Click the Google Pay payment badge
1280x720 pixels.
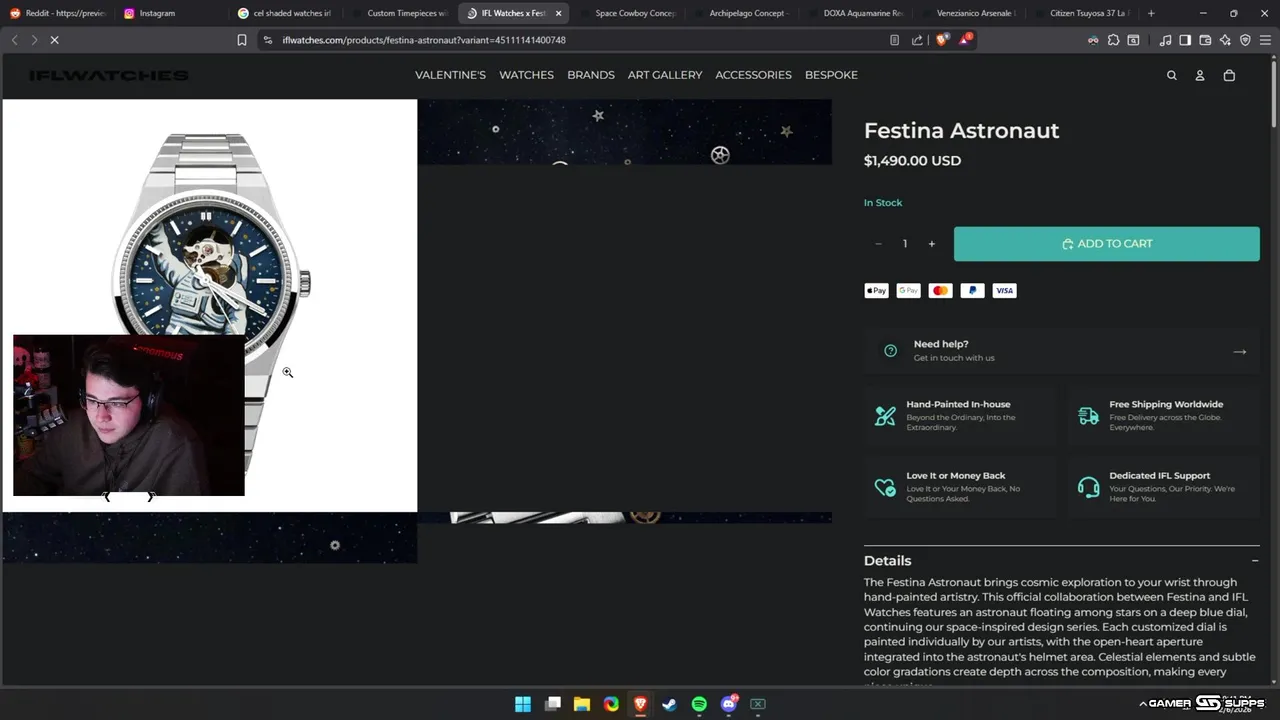pos(908,291)
